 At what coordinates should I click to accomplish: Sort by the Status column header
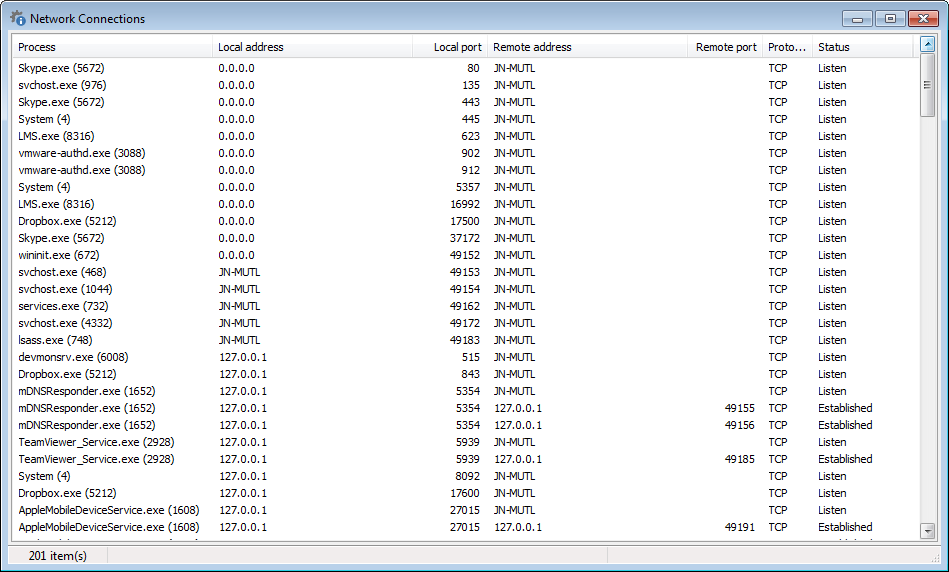862,47
